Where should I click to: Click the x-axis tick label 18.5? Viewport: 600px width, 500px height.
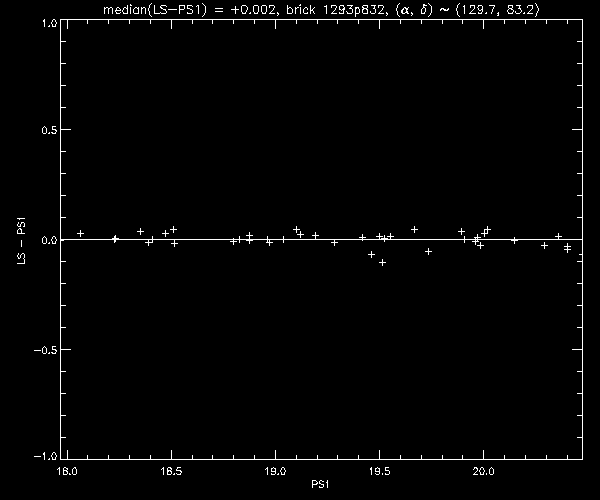click(x=171, y=471)
